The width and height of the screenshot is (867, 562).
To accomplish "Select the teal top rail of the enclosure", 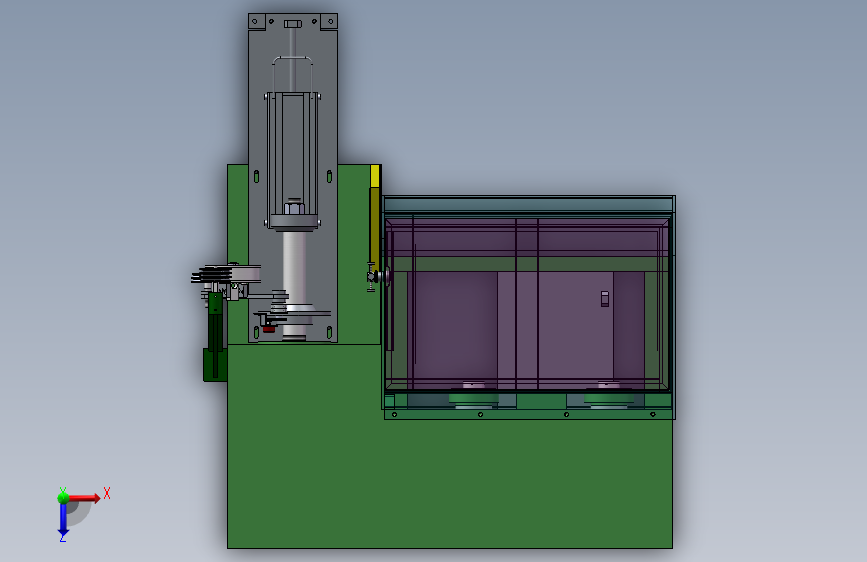I will [528, 205].
